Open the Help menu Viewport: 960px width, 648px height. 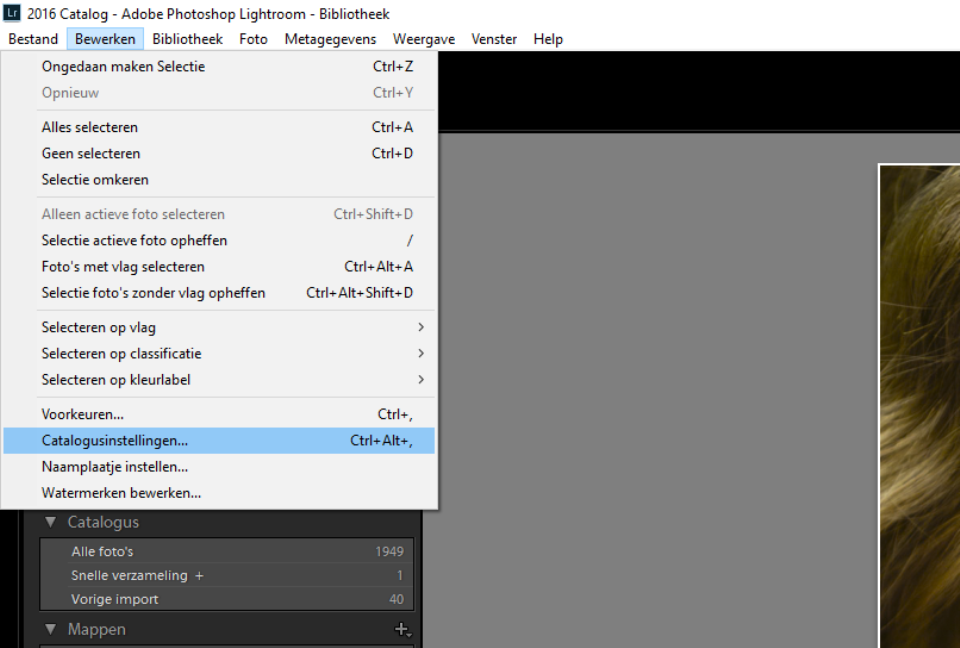(x=548, y=39)
